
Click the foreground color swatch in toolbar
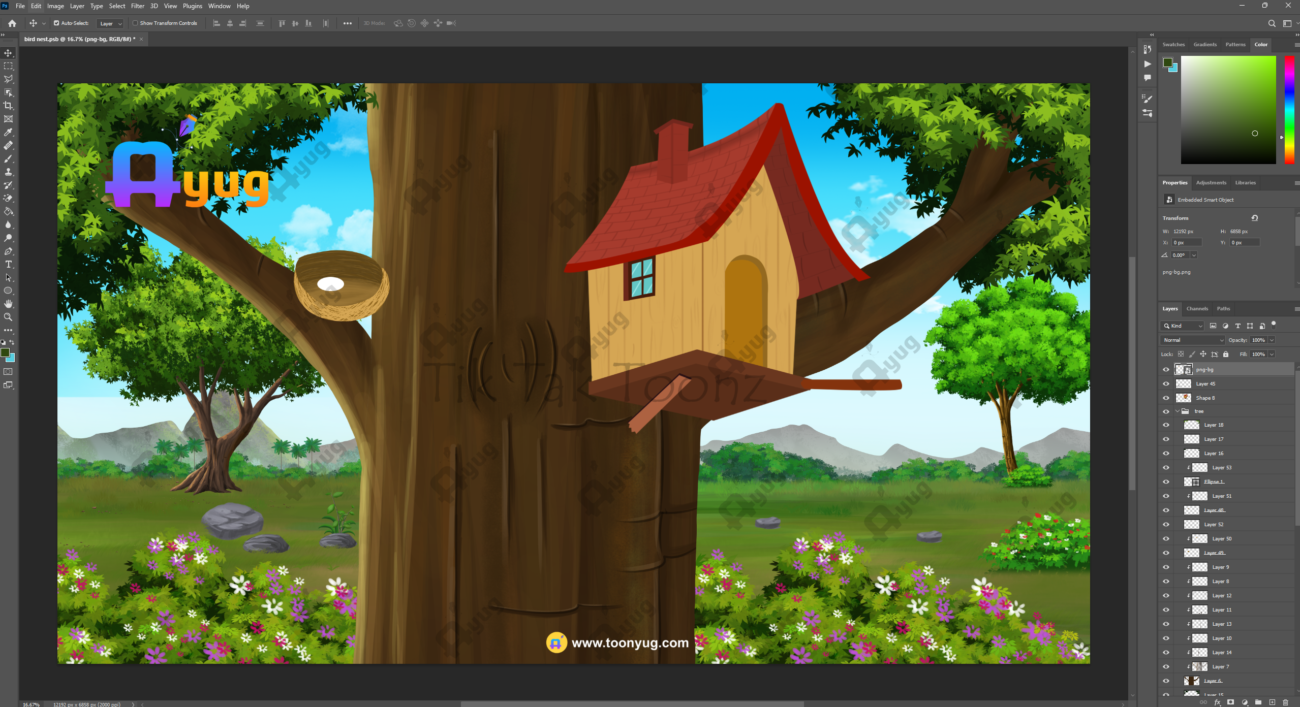(7, 353)
